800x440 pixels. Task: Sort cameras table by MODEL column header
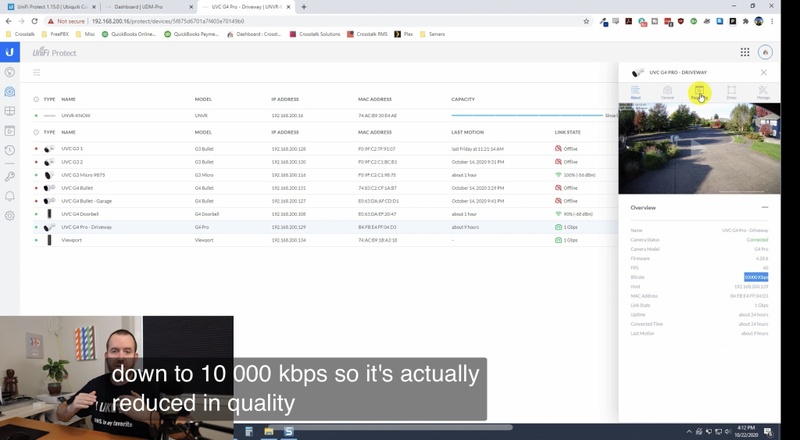[203, 132]
